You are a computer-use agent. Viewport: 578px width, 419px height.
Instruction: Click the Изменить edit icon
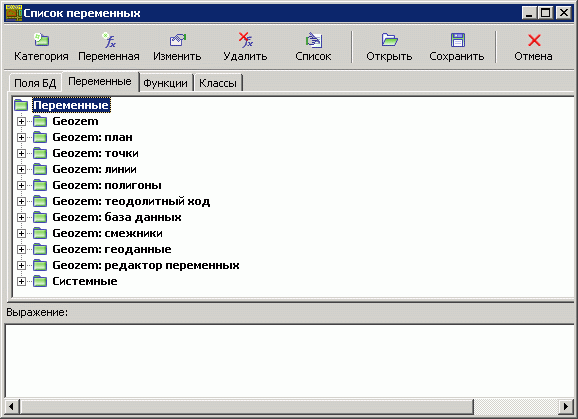pos(177,40)
